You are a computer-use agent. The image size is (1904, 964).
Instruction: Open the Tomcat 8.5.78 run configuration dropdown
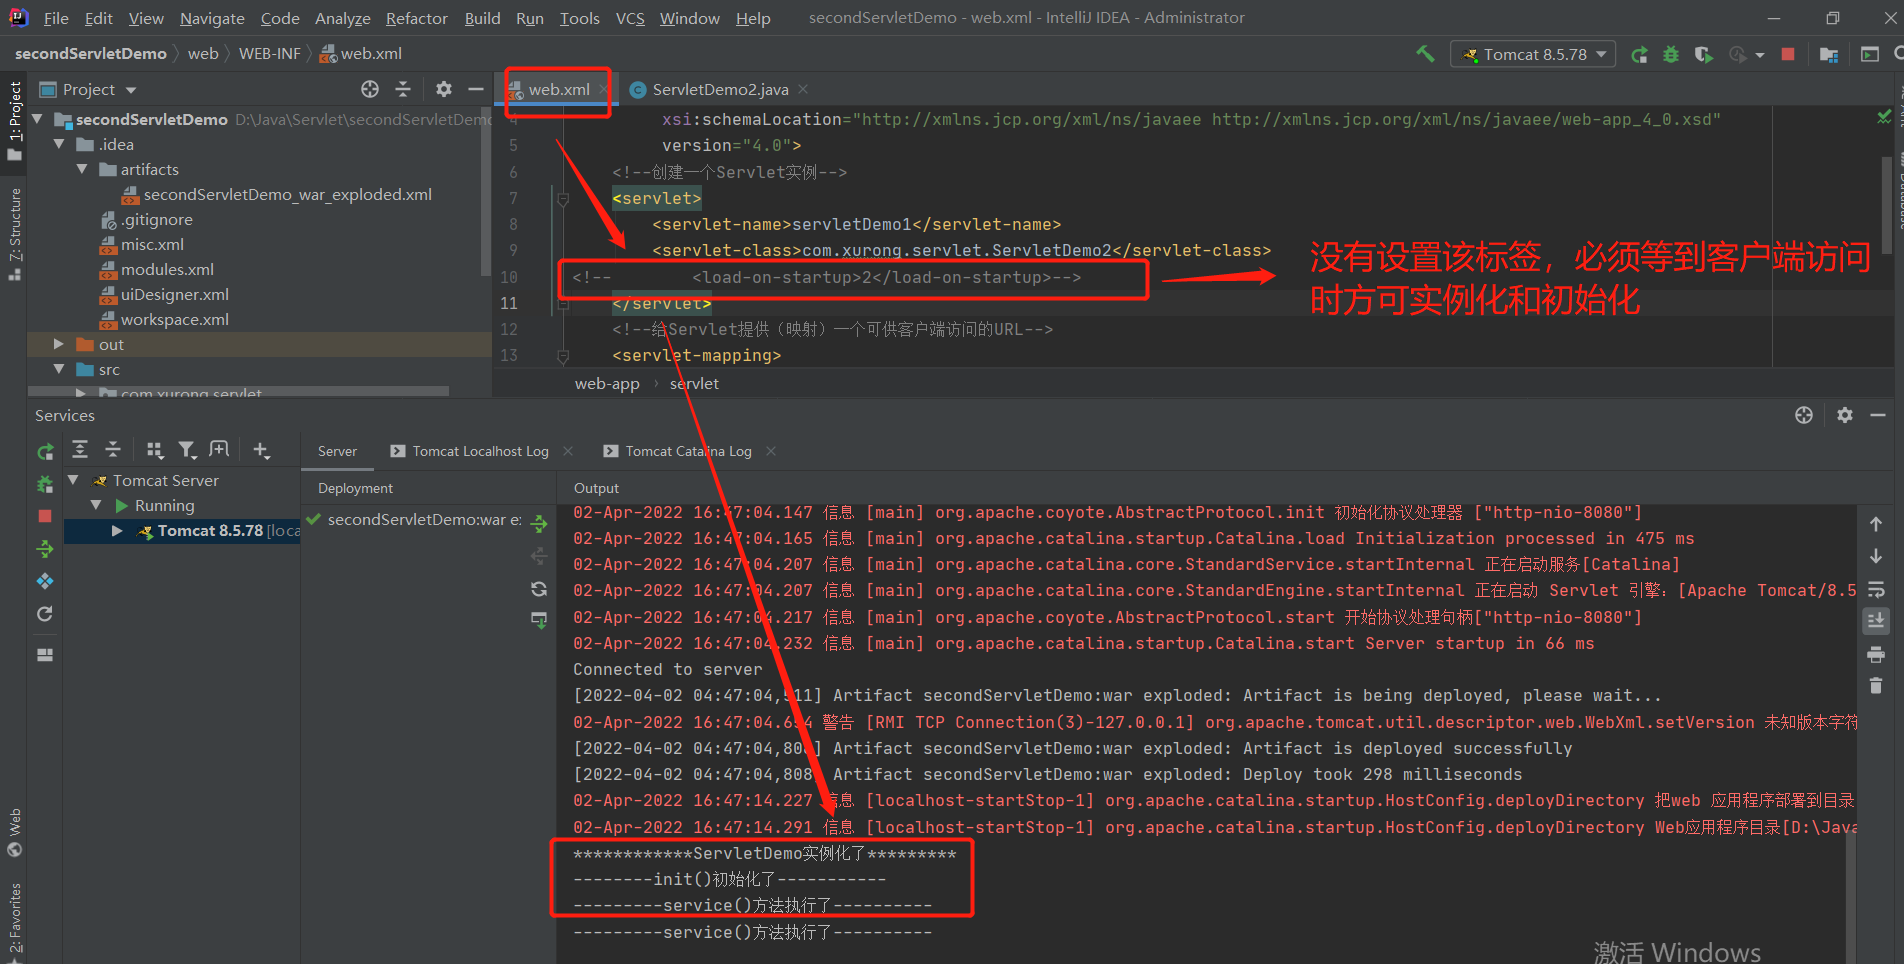coord(1534,54)
